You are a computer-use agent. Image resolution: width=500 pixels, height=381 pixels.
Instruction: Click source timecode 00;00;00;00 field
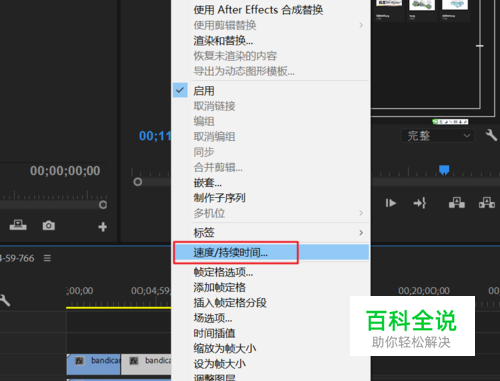(x=65, y=171)
